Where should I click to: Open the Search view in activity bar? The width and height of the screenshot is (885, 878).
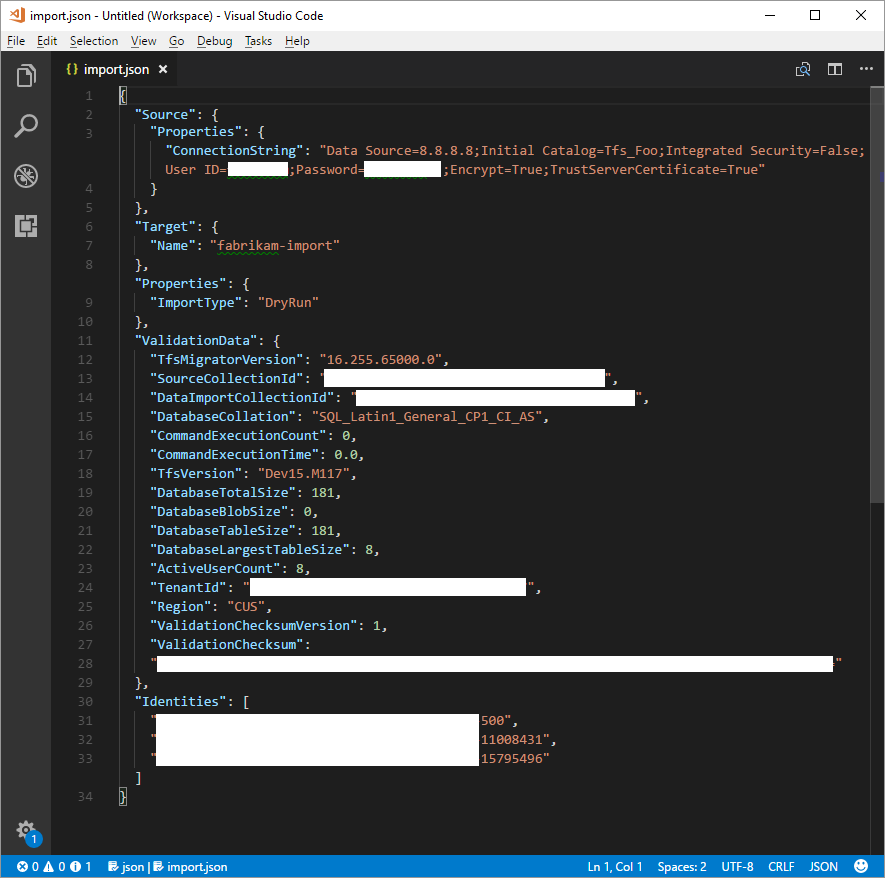[x=26, y=126]
